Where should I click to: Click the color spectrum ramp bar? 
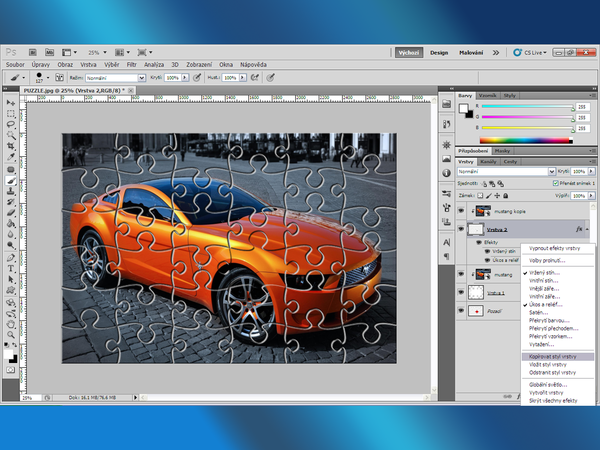click(x=526, y=140)
